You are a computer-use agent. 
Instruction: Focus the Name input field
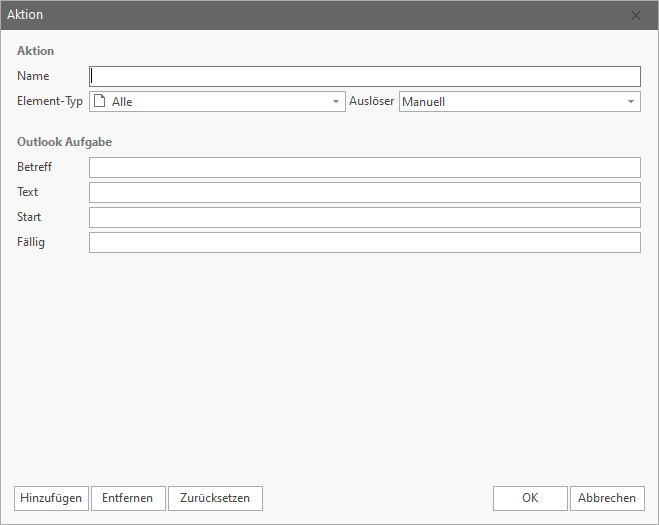[x=365, y=76]
